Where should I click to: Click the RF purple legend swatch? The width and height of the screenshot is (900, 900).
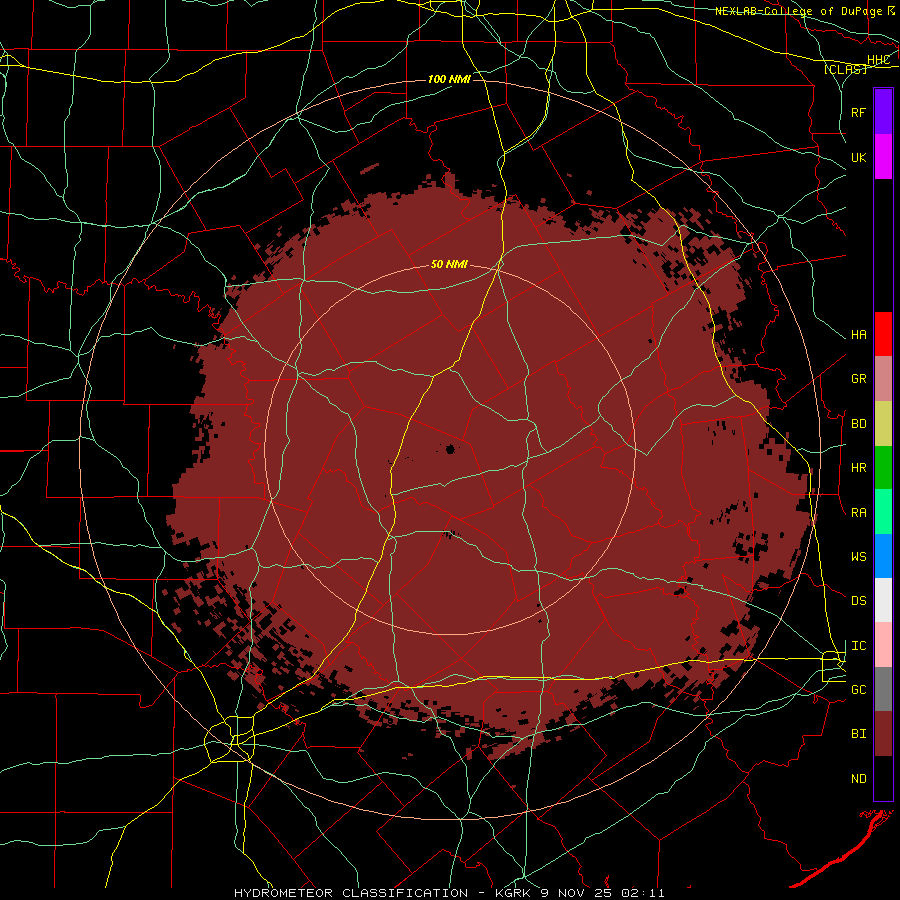pos(883,112)
